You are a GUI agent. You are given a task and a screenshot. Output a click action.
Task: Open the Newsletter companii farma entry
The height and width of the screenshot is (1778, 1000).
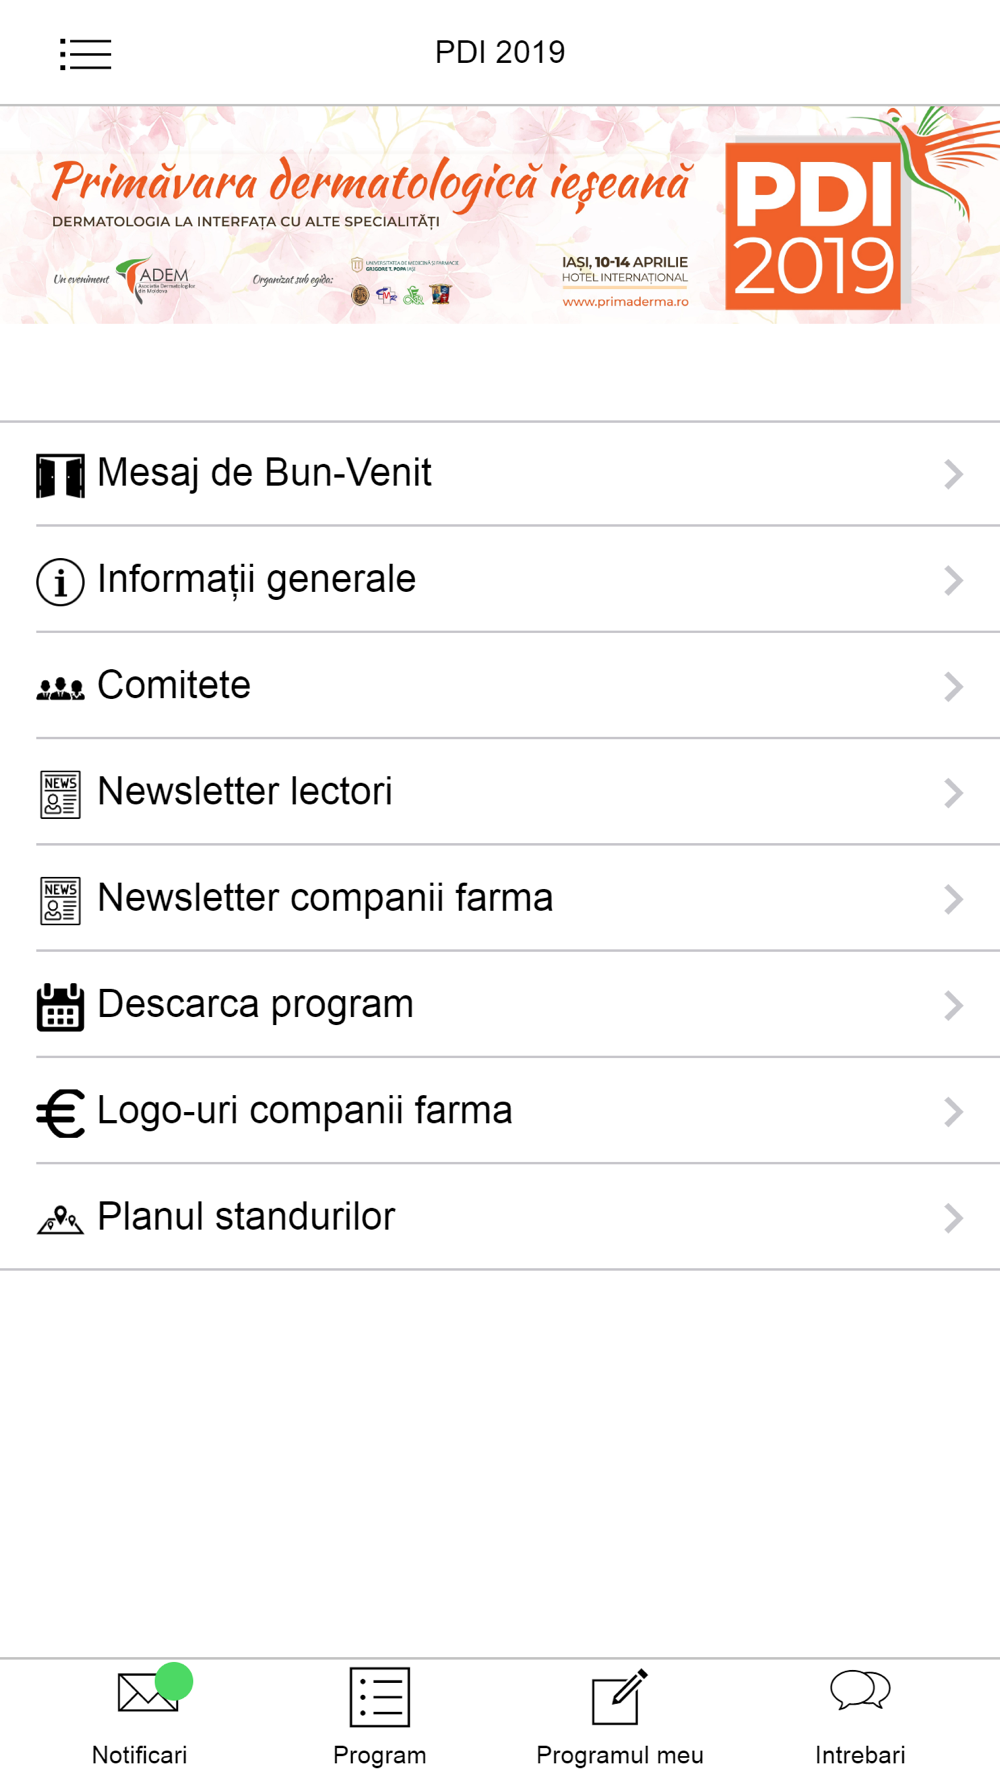(x=500, y=898)
